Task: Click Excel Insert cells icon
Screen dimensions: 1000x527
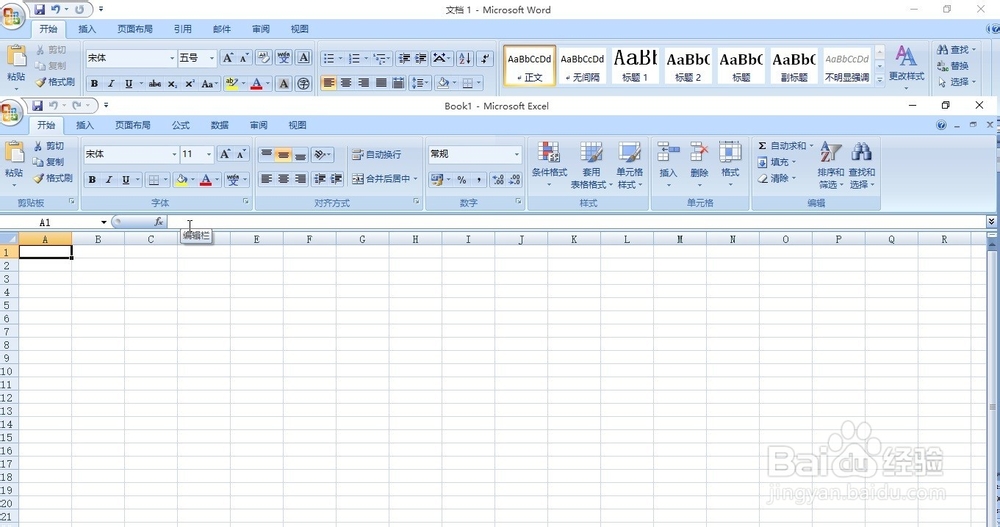Action: click(x=668, y=152)
